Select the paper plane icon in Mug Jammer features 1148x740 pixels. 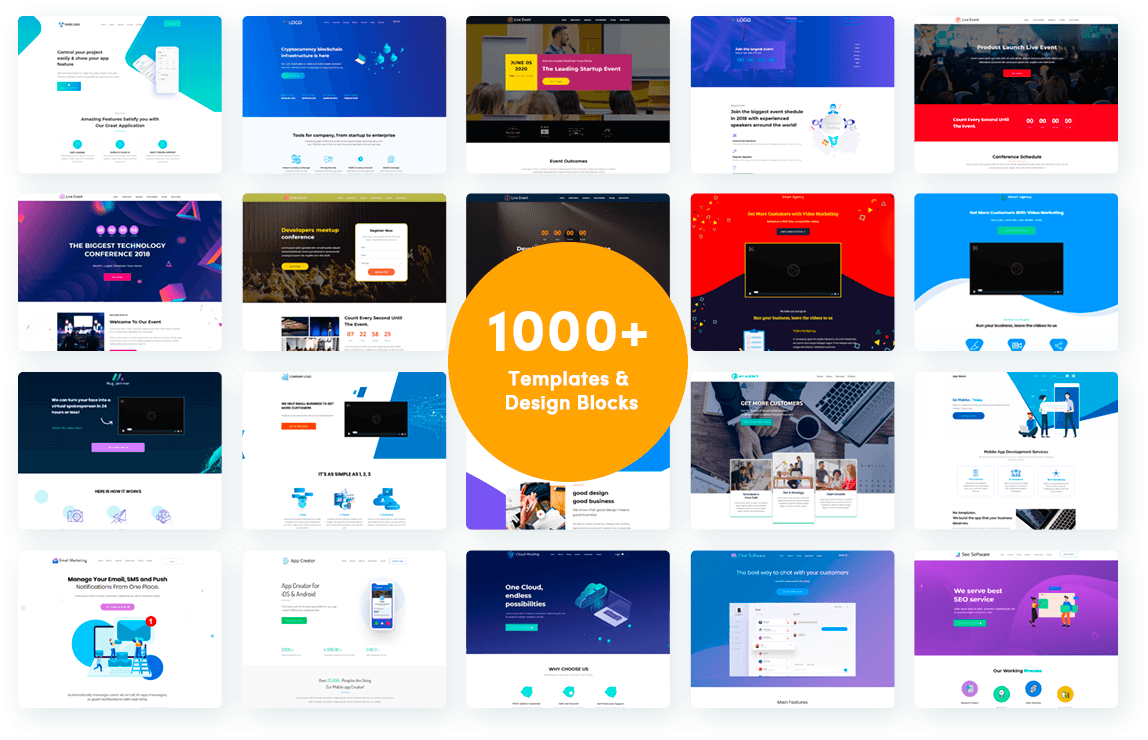(x=119, y=515)
